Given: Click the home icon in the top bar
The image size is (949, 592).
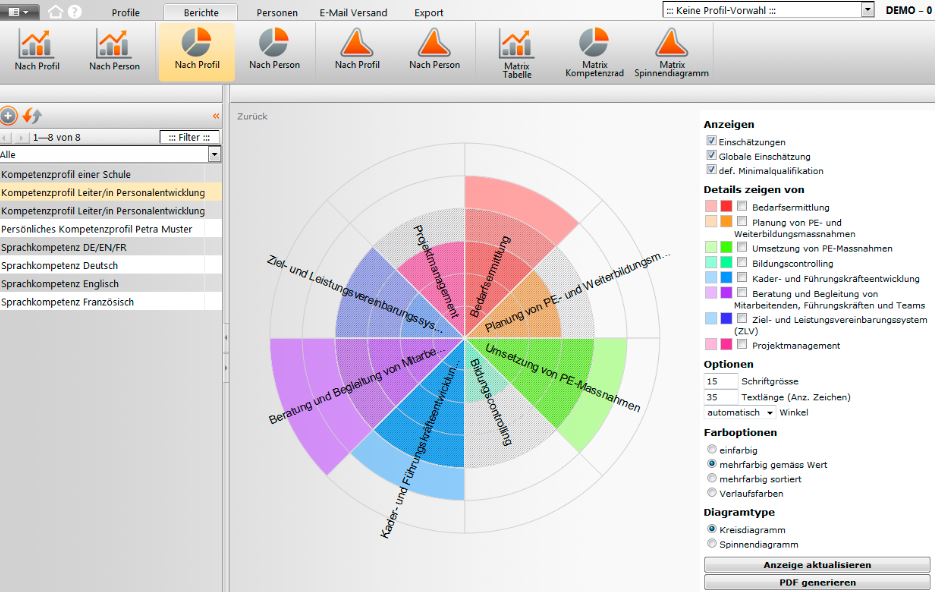Looking at the screenshot, I should pyautogui.click(x=56, y=12).
